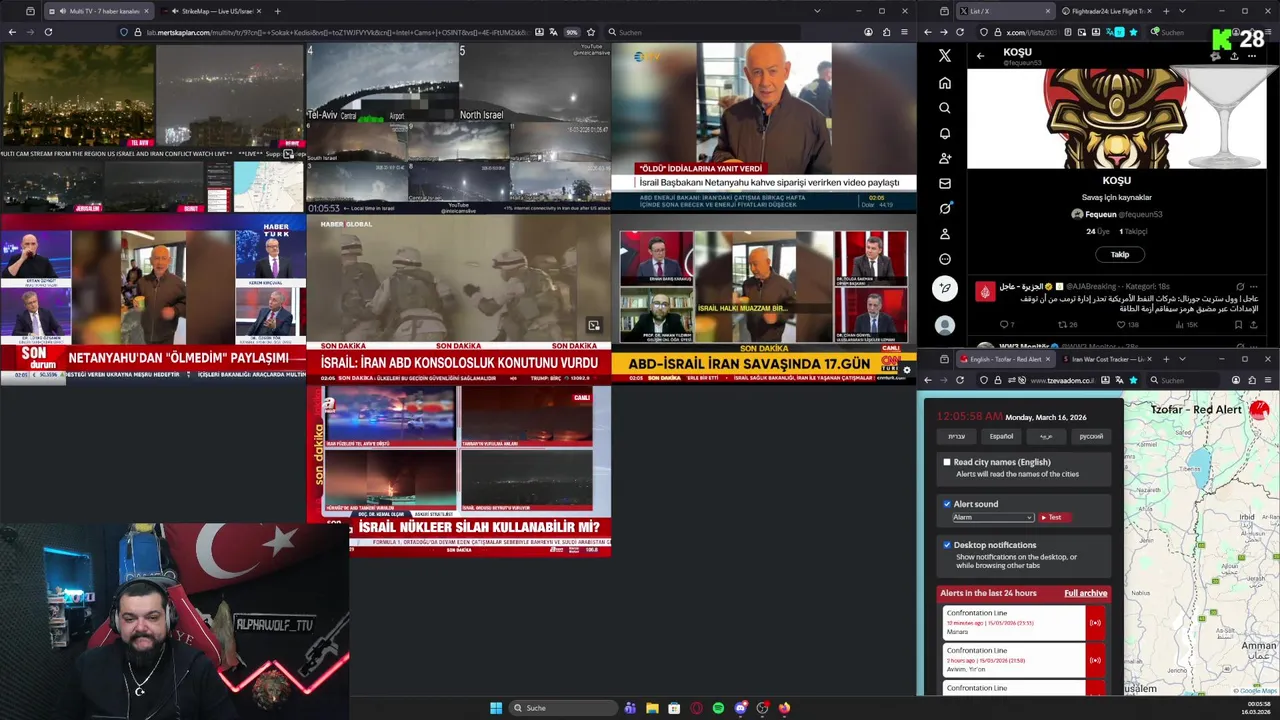
Task: Bookmark the AJABreaking post
Action: 1238,324
